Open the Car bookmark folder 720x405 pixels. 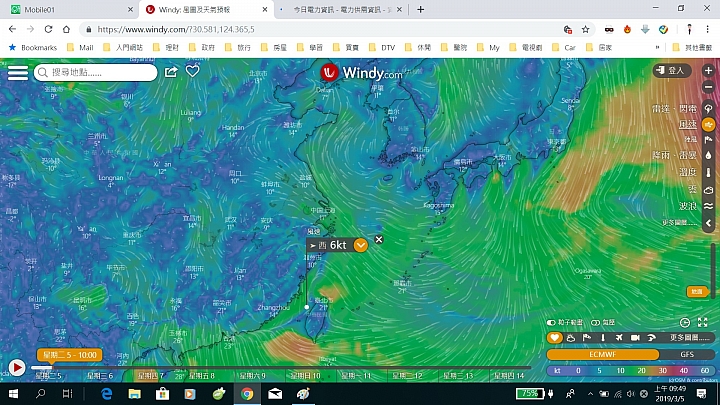click(564, 48)
